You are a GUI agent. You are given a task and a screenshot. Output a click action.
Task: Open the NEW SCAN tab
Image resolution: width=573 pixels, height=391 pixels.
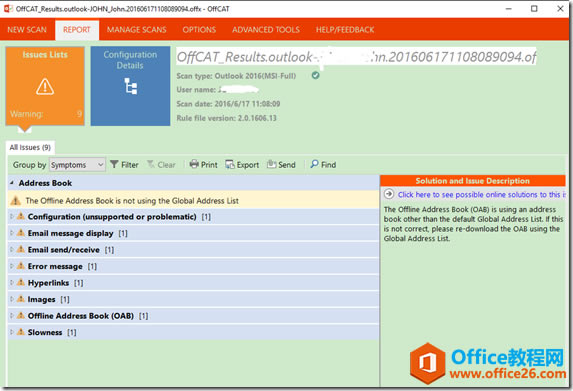(x=27, y=30)
